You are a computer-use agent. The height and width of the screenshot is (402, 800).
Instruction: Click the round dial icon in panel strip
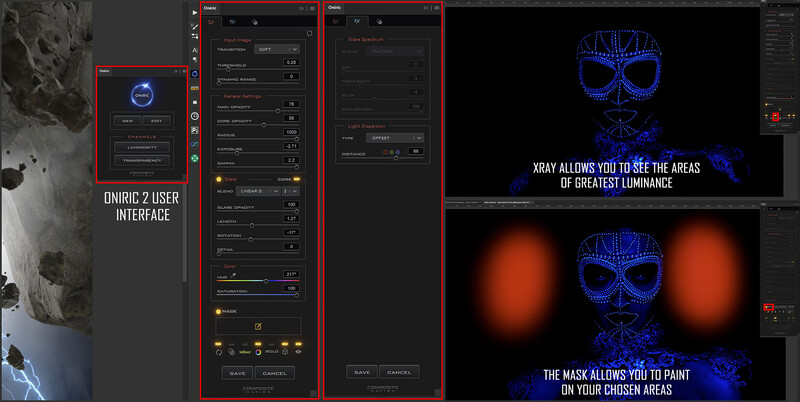[x=195, y=116]
